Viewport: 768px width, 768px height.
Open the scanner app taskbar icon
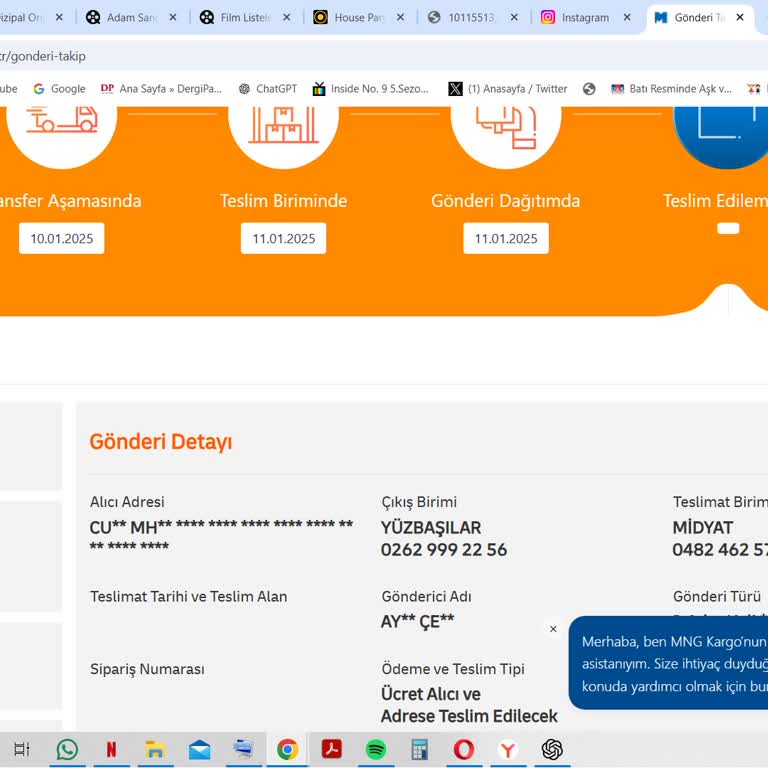tap(243, 749)
